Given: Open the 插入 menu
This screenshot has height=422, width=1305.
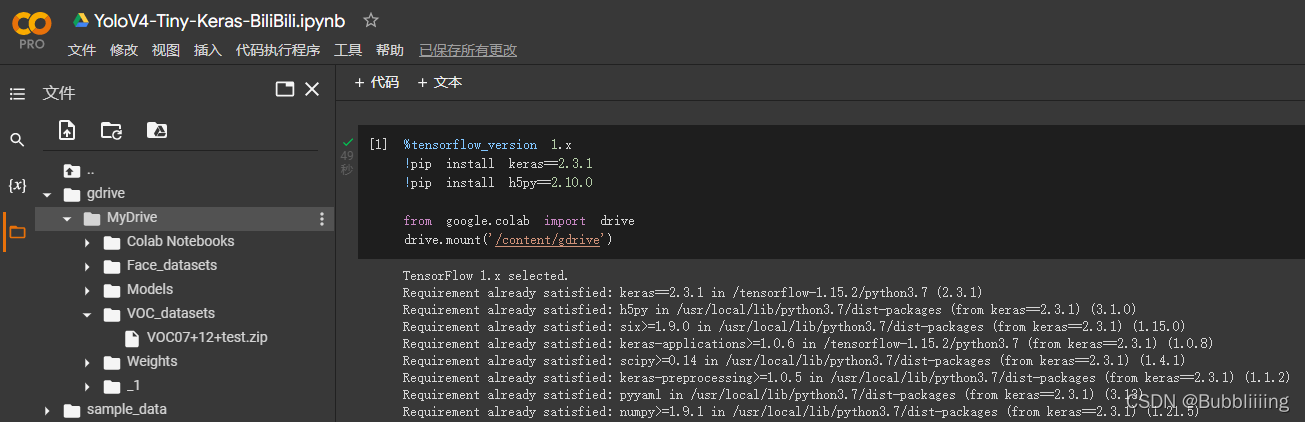Looking at the screenshot, I should point(208,50).
